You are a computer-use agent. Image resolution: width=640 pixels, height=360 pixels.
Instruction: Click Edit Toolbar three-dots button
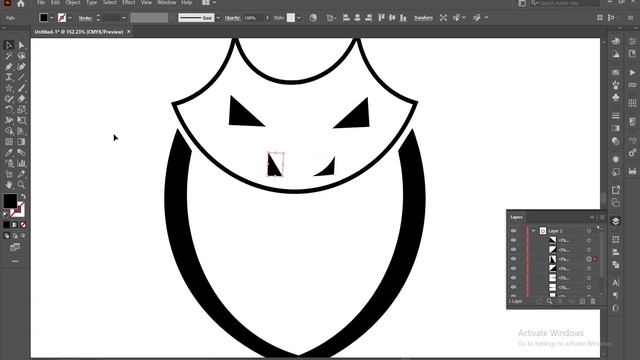(x=15, y=261)
